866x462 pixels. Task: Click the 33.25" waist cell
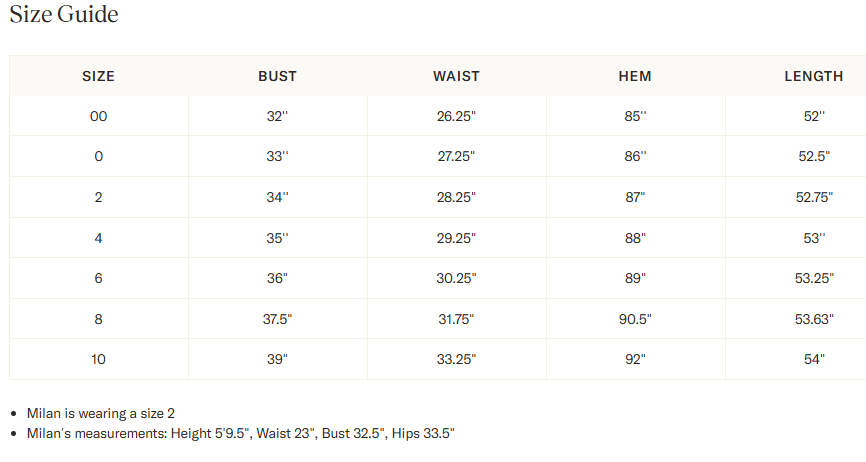pyautogui.click(x=456, y=359)
